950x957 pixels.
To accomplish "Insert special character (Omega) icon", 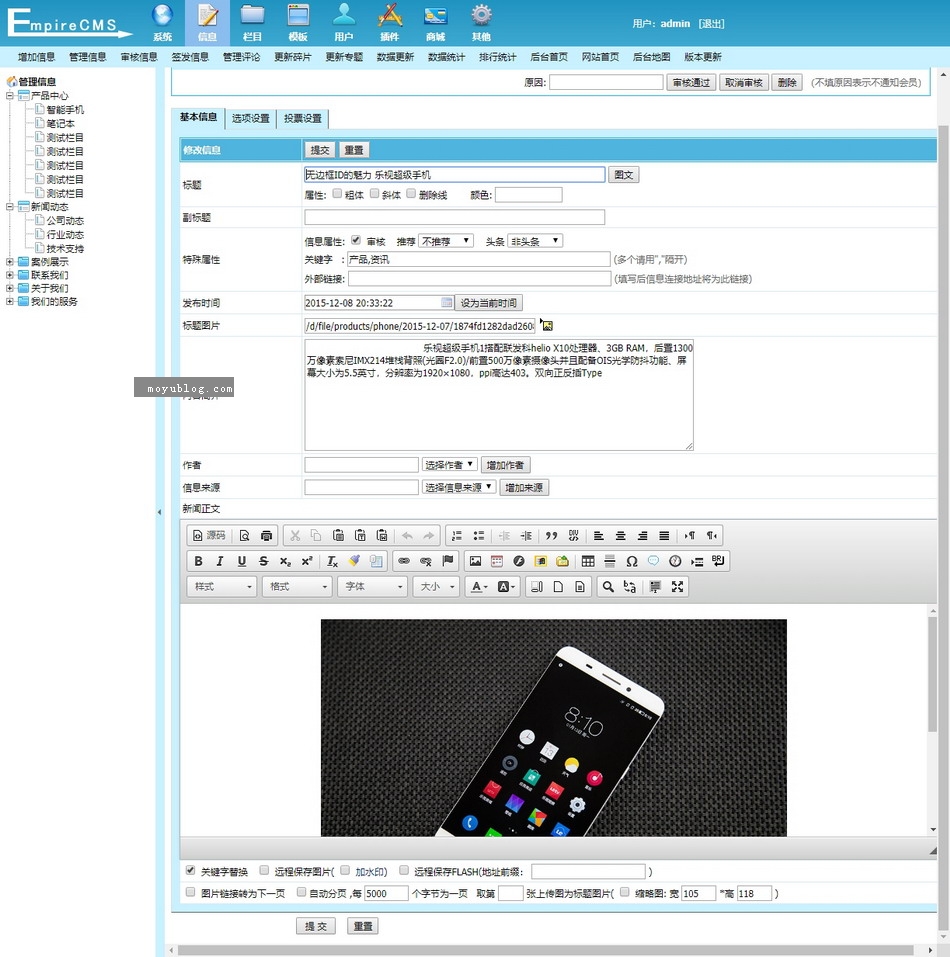I will click(632, 561).
